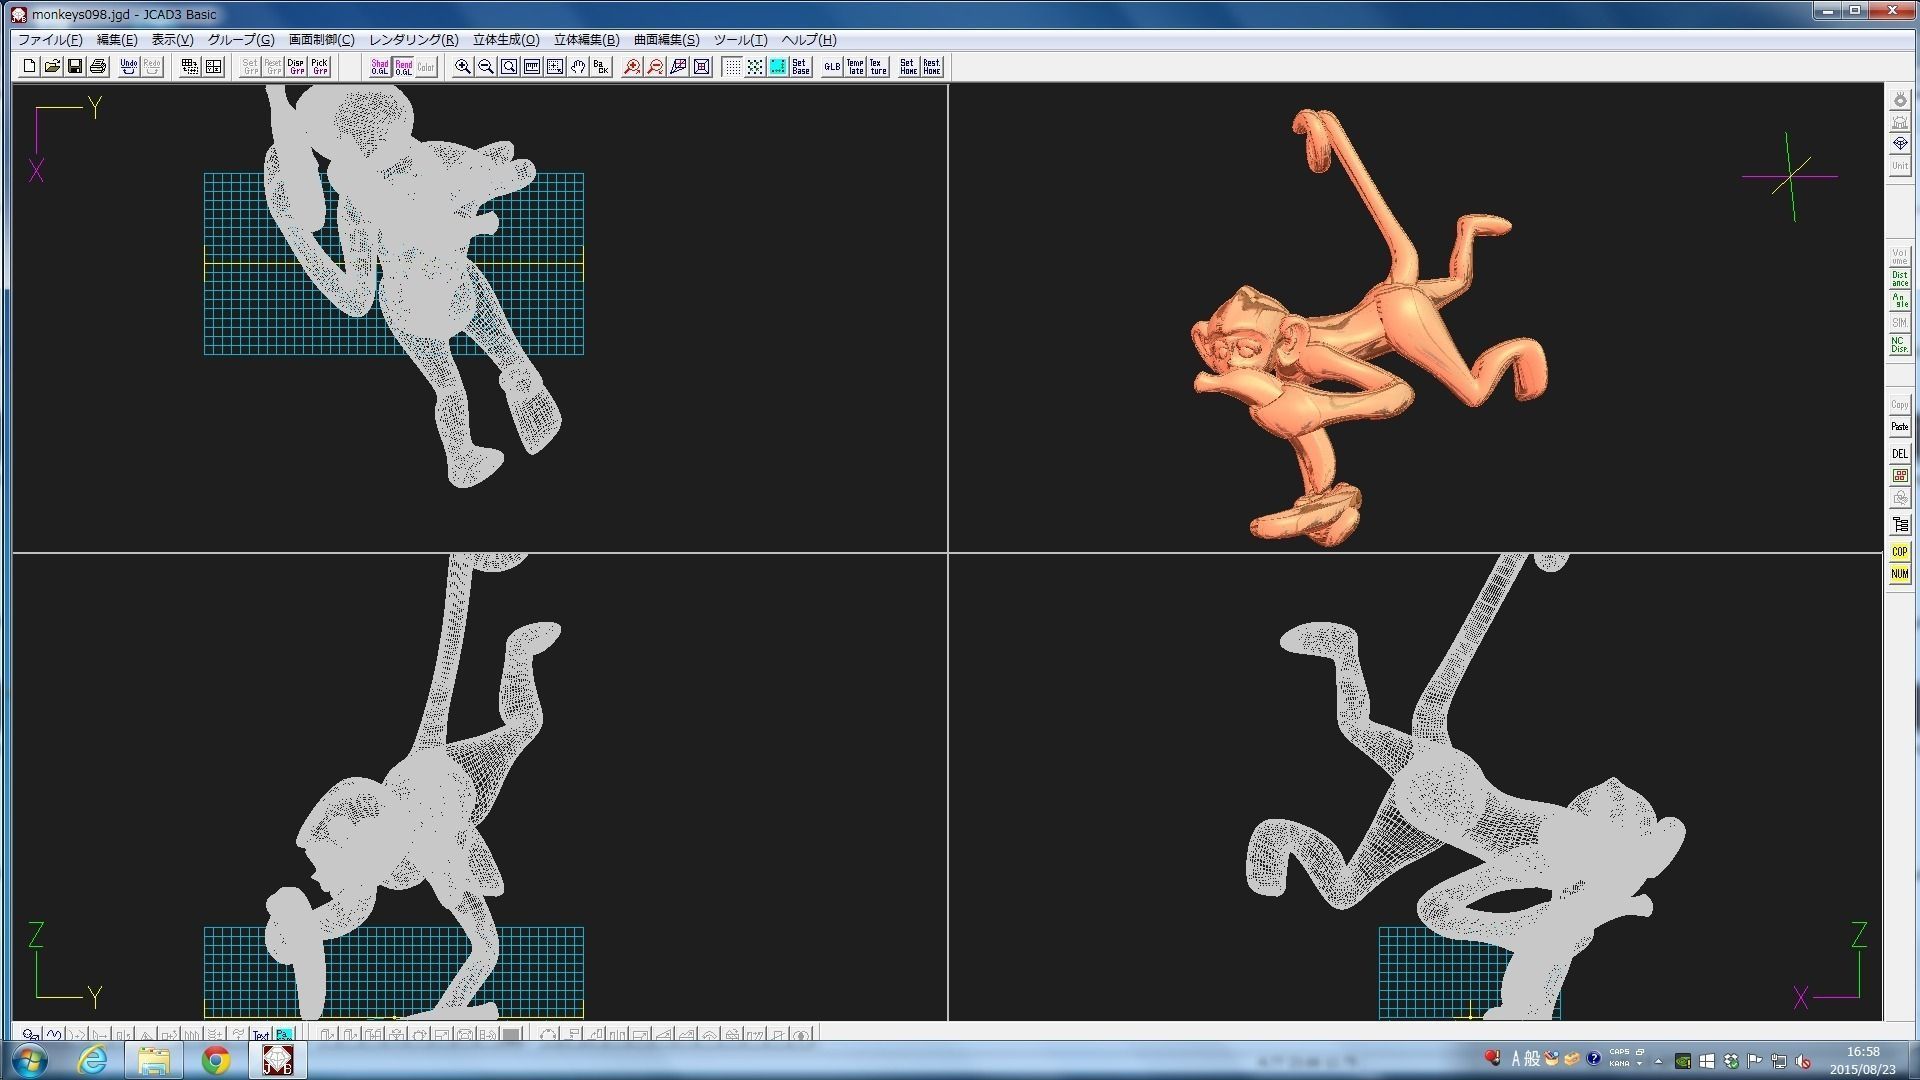Save the model with floppy icon
Viewport: 1920px width, 1080px height.
(x=75, y=67)
